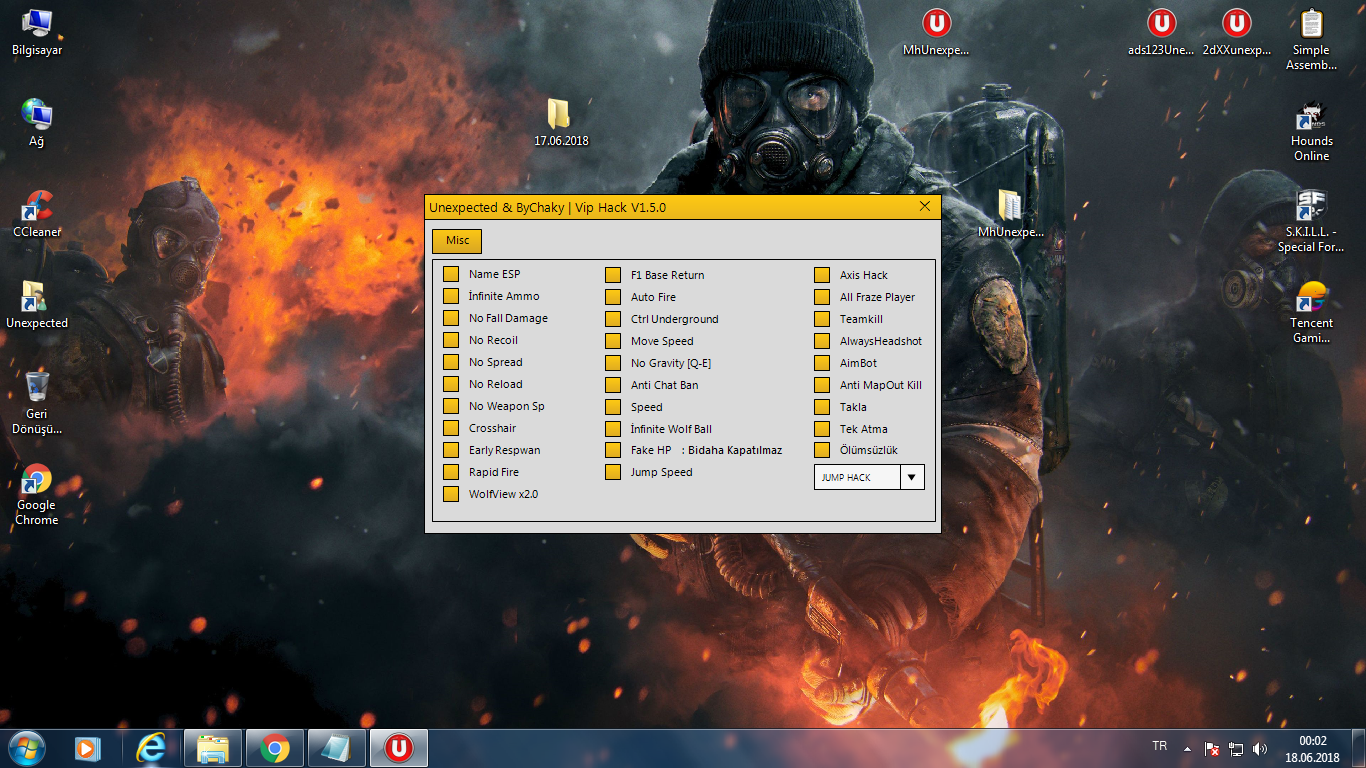Toggle the Move Speed checkbox
The height and width of the screenshot is (768, 1366).
pyautogui.click(x=613, y=341)
